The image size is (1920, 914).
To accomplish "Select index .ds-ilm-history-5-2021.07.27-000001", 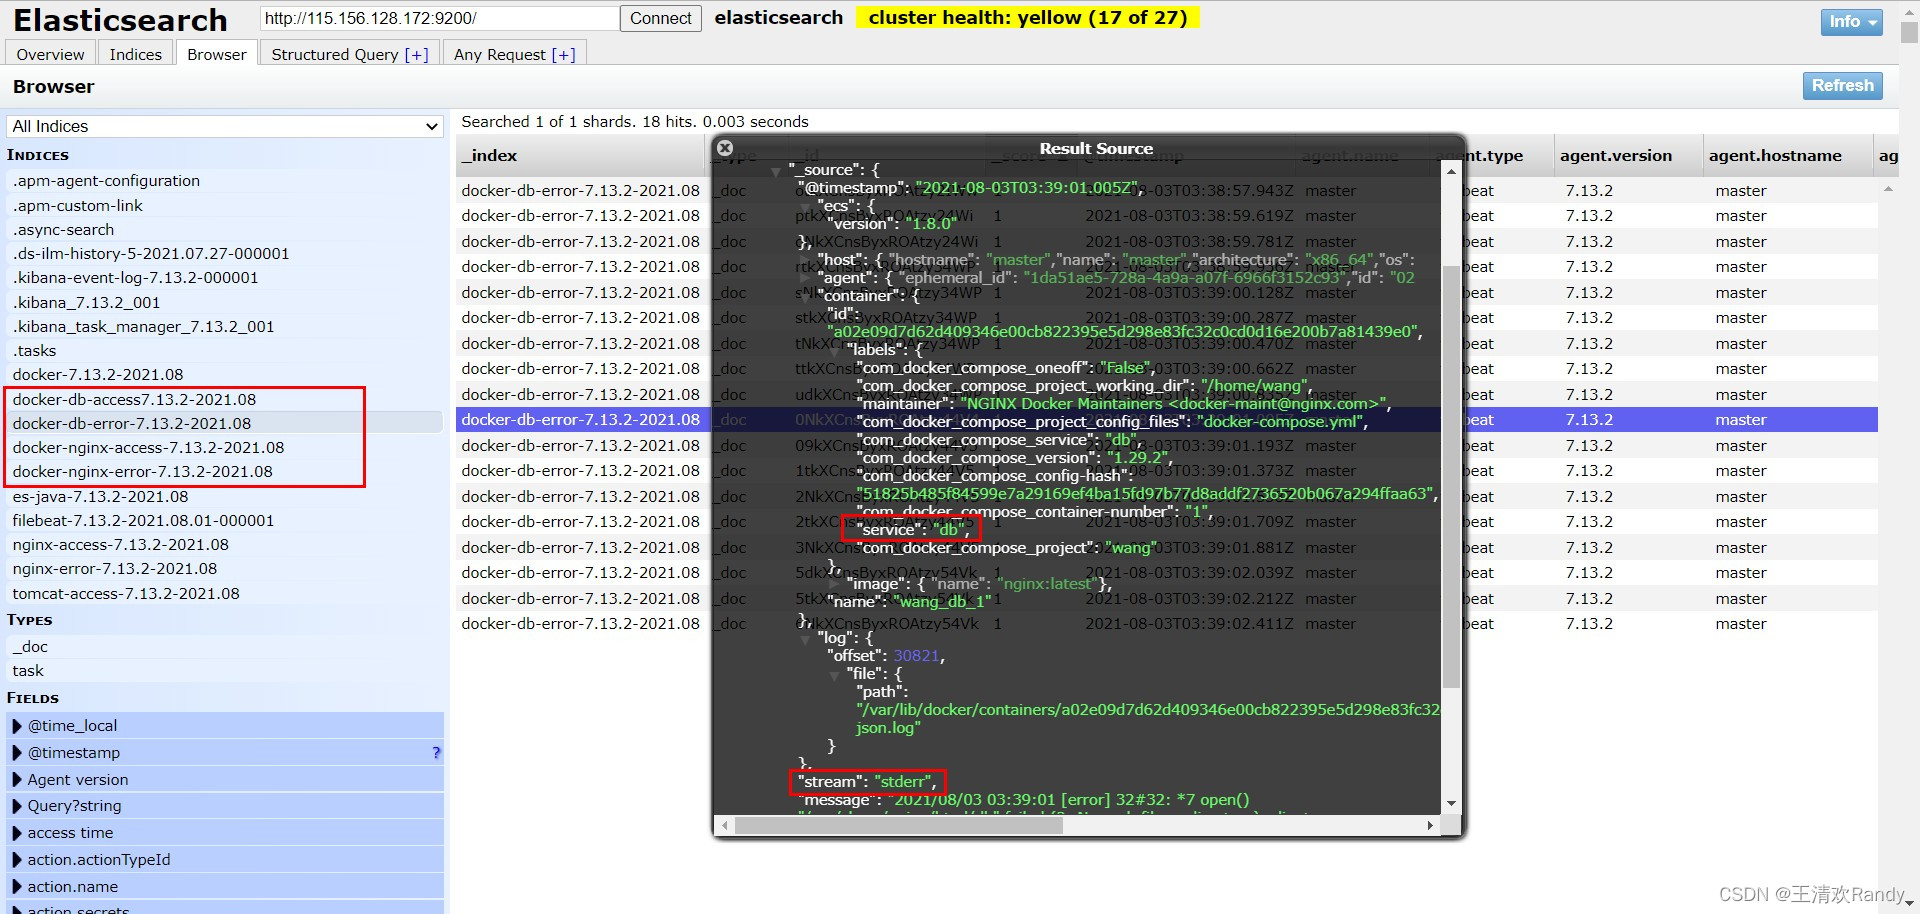I will click(225, 254).
